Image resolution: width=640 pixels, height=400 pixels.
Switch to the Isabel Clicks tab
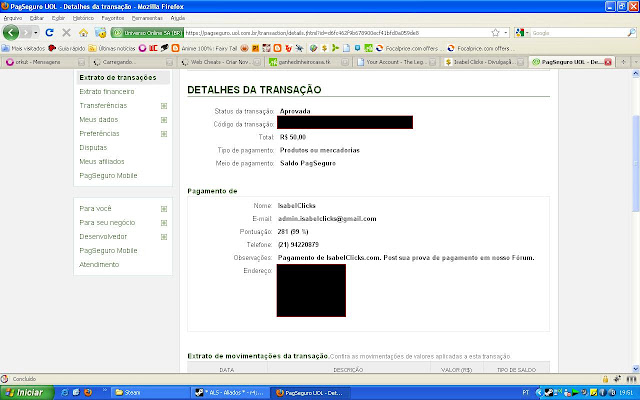coord(484,62)
